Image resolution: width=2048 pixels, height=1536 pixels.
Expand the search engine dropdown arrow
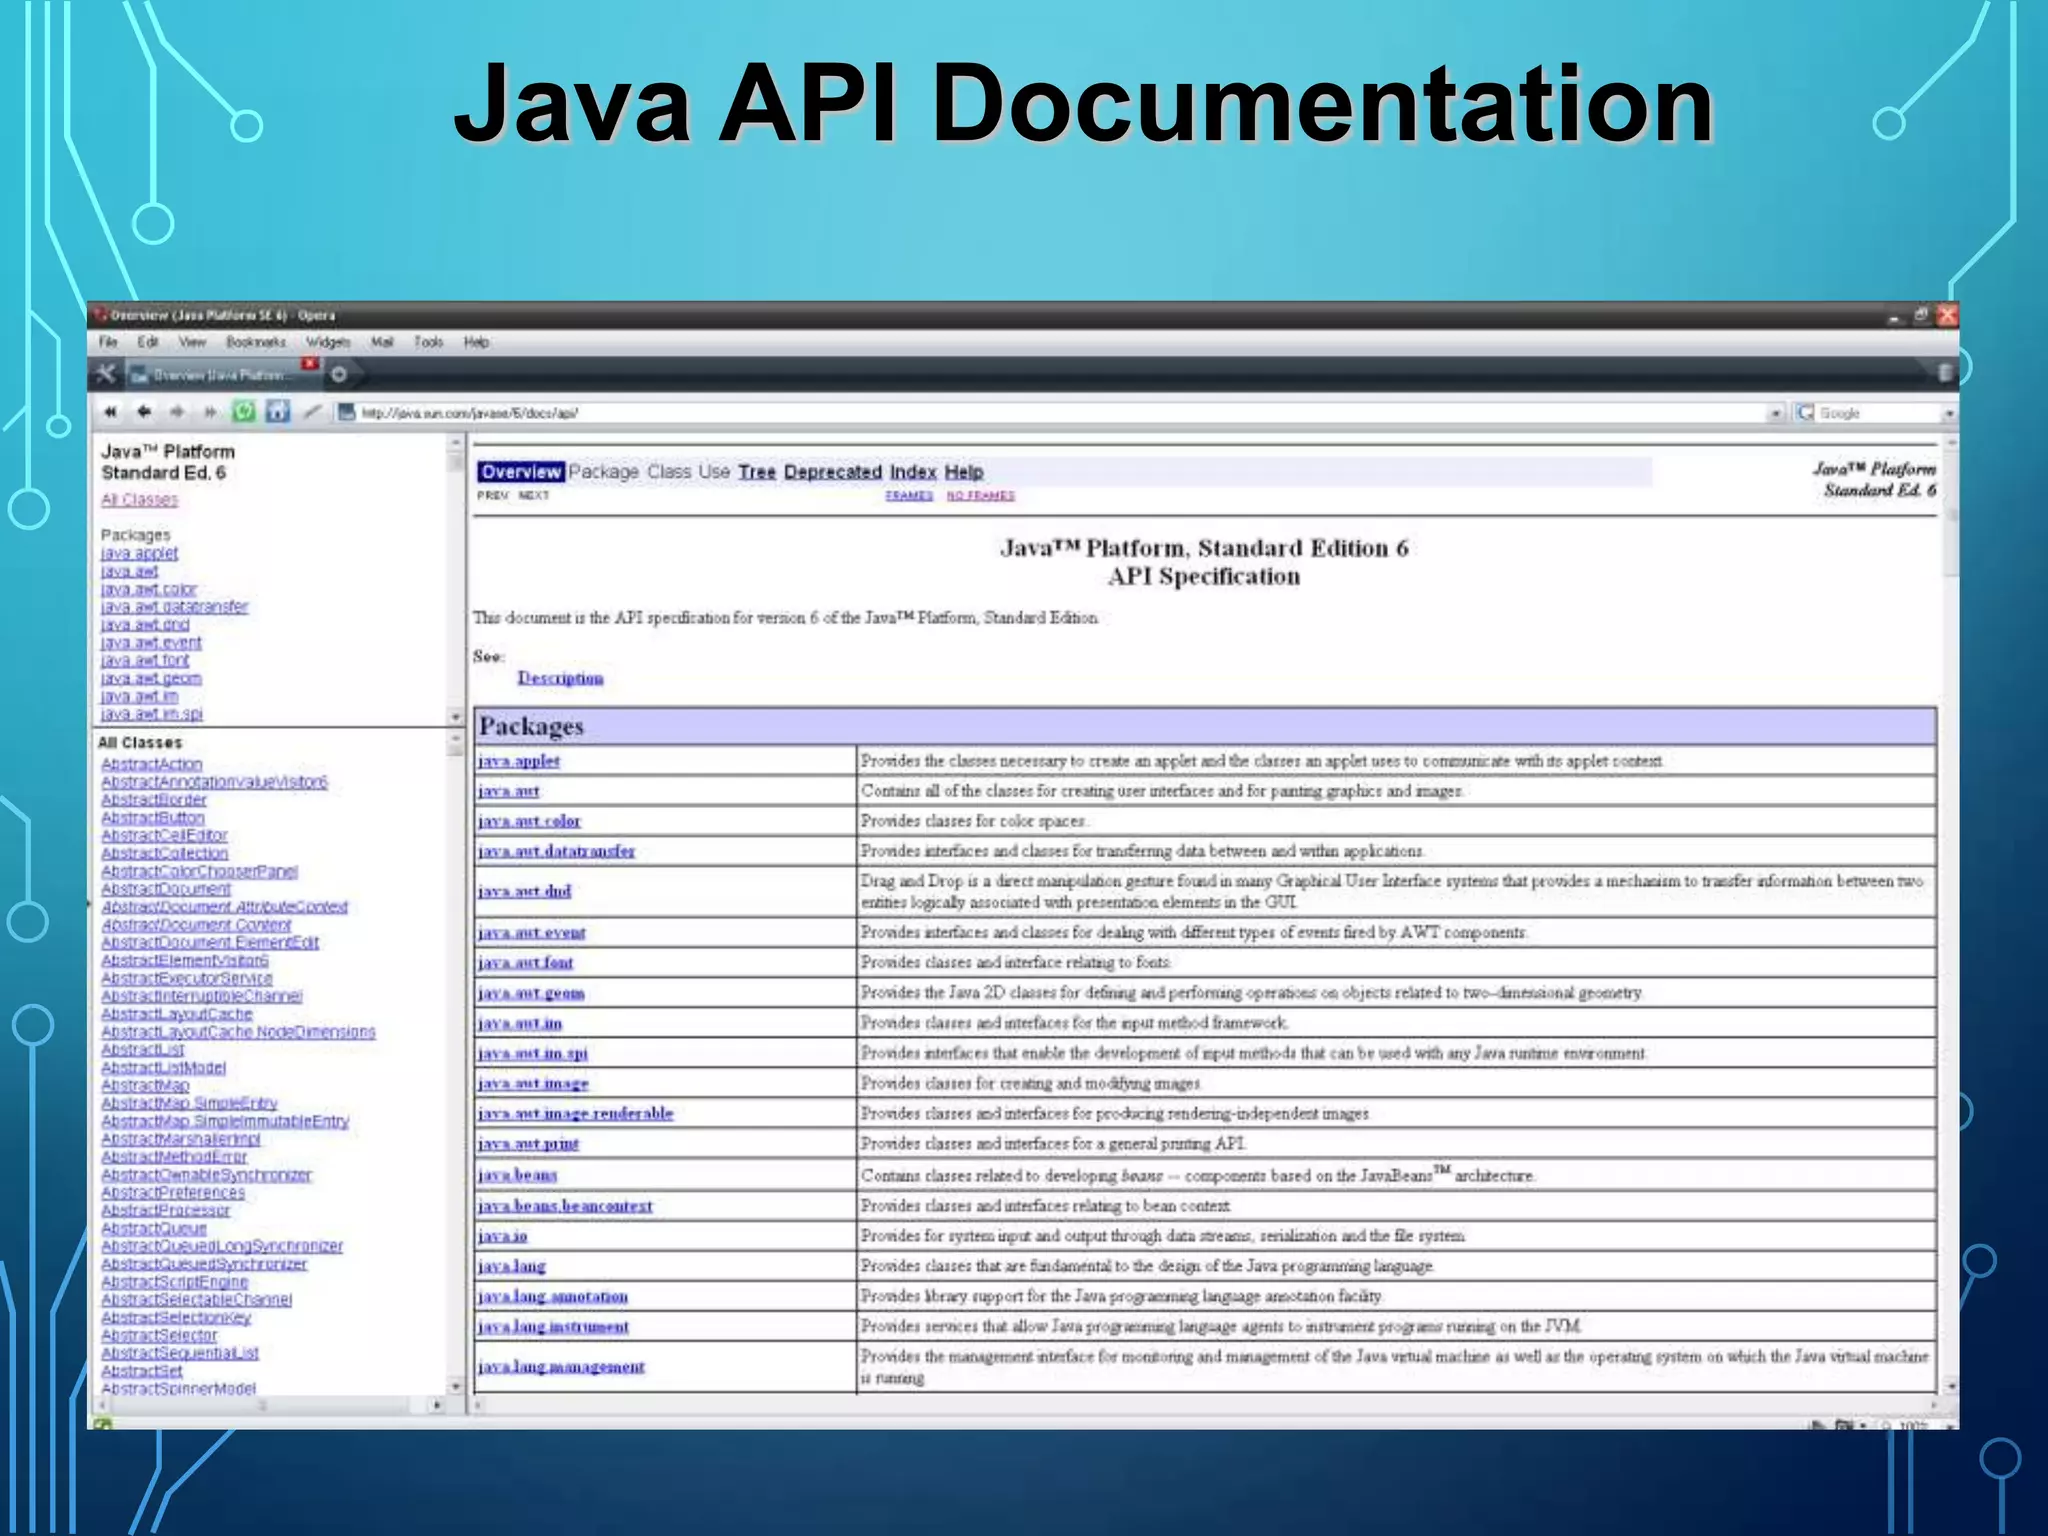point(1949,413)
